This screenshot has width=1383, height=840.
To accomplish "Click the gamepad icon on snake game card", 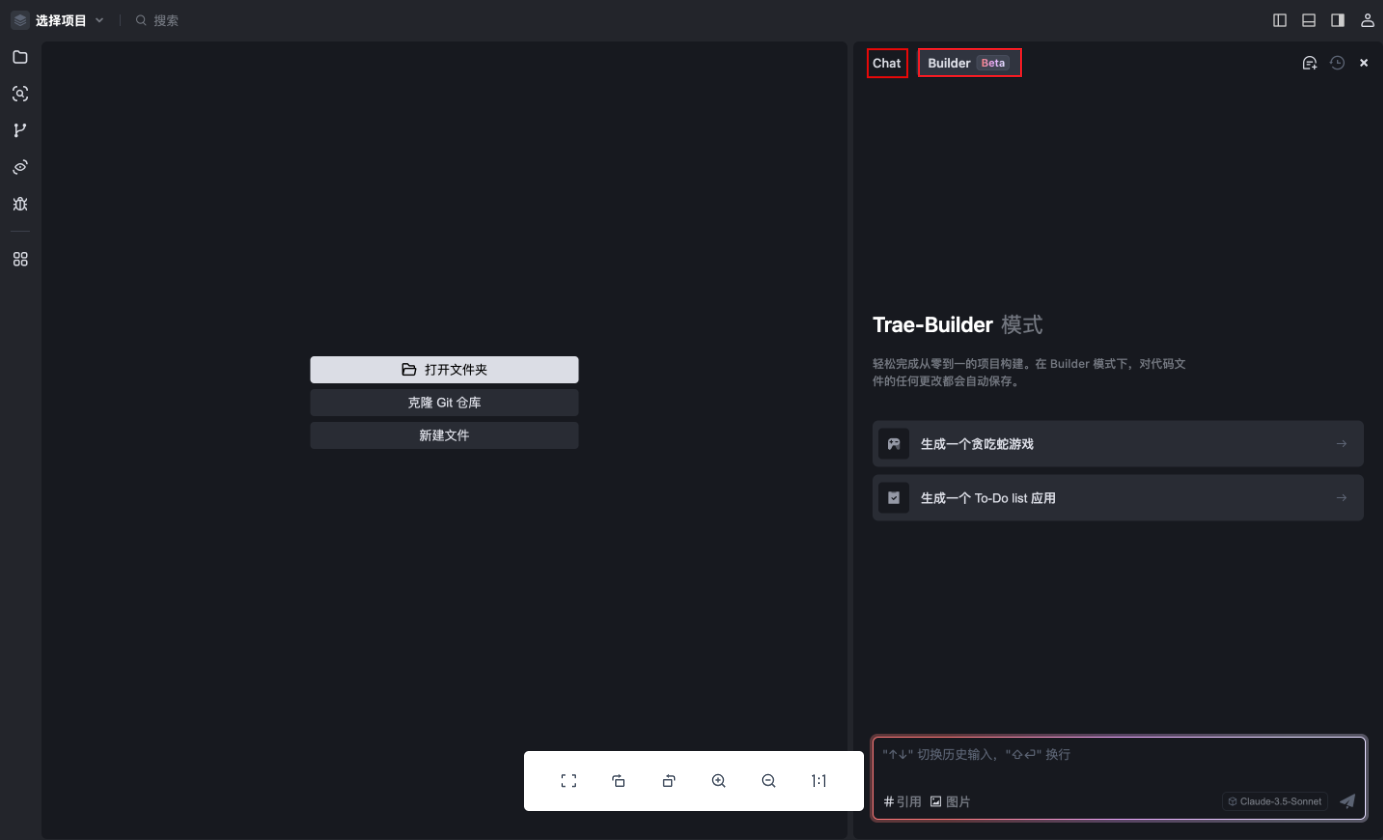I will coord(894,444).
